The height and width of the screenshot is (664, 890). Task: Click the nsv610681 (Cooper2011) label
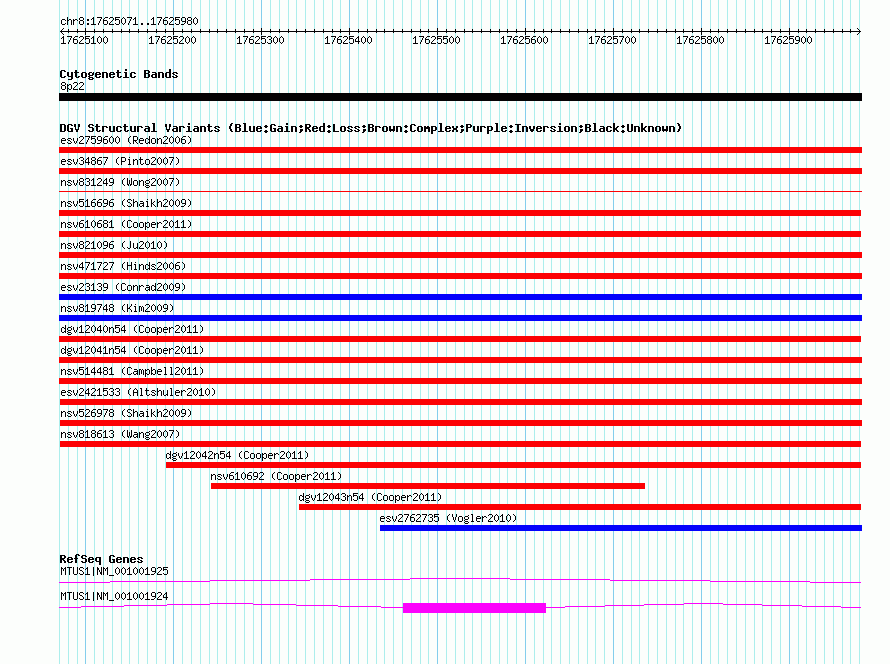(x=126, y=224)
